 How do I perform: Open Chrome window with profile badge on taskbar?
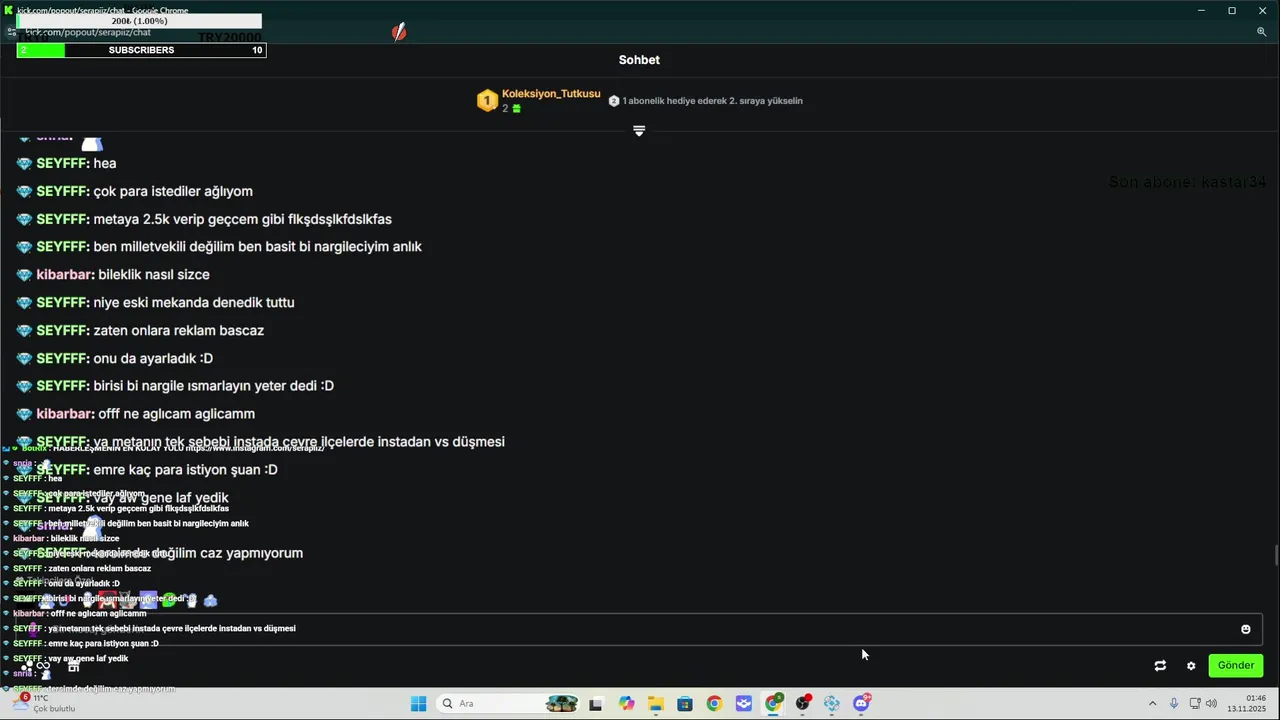774,704
